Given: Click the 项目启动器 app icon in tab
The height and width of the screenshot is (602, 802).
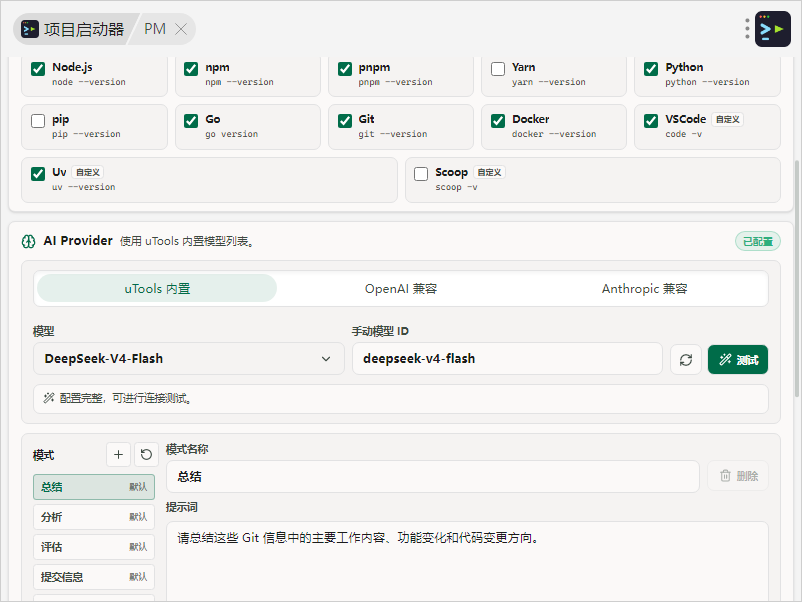Looking at the screenshot, I should tap(30, 30).
